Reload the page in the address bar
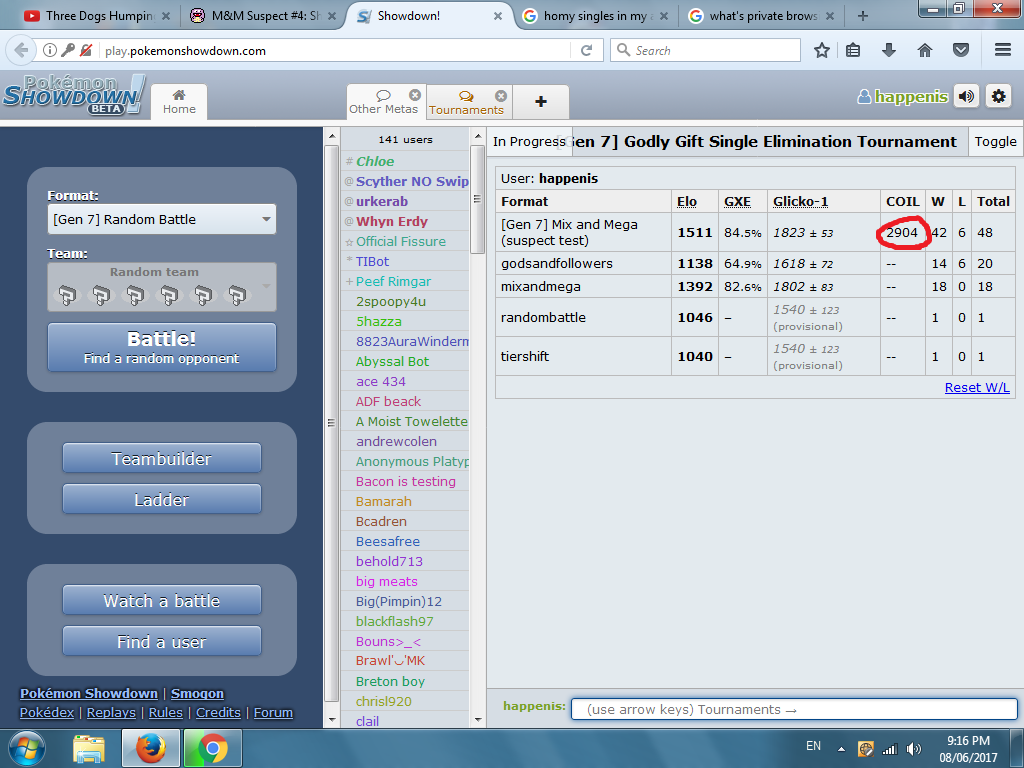The width and height of the screenshot is (1024, 768). coord(587,50)
